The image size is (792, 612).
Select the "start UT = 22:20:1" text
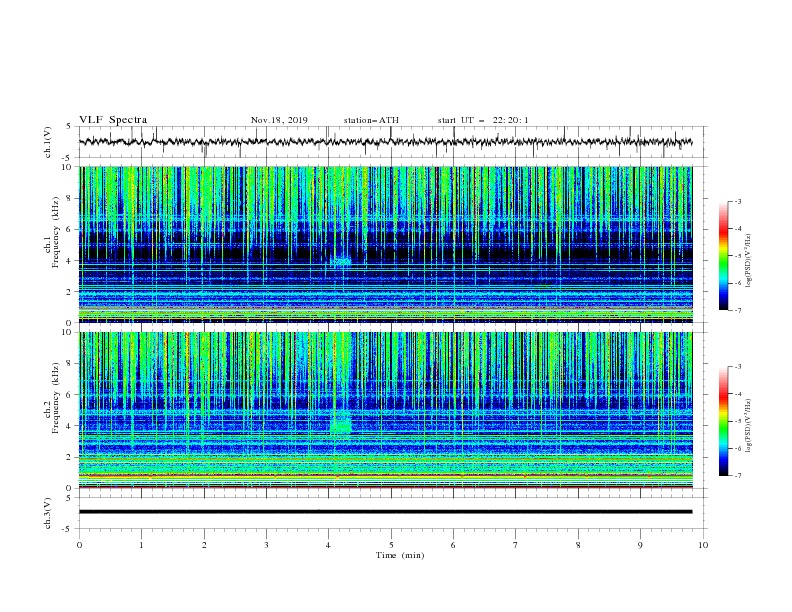click(x=483, y=120)
